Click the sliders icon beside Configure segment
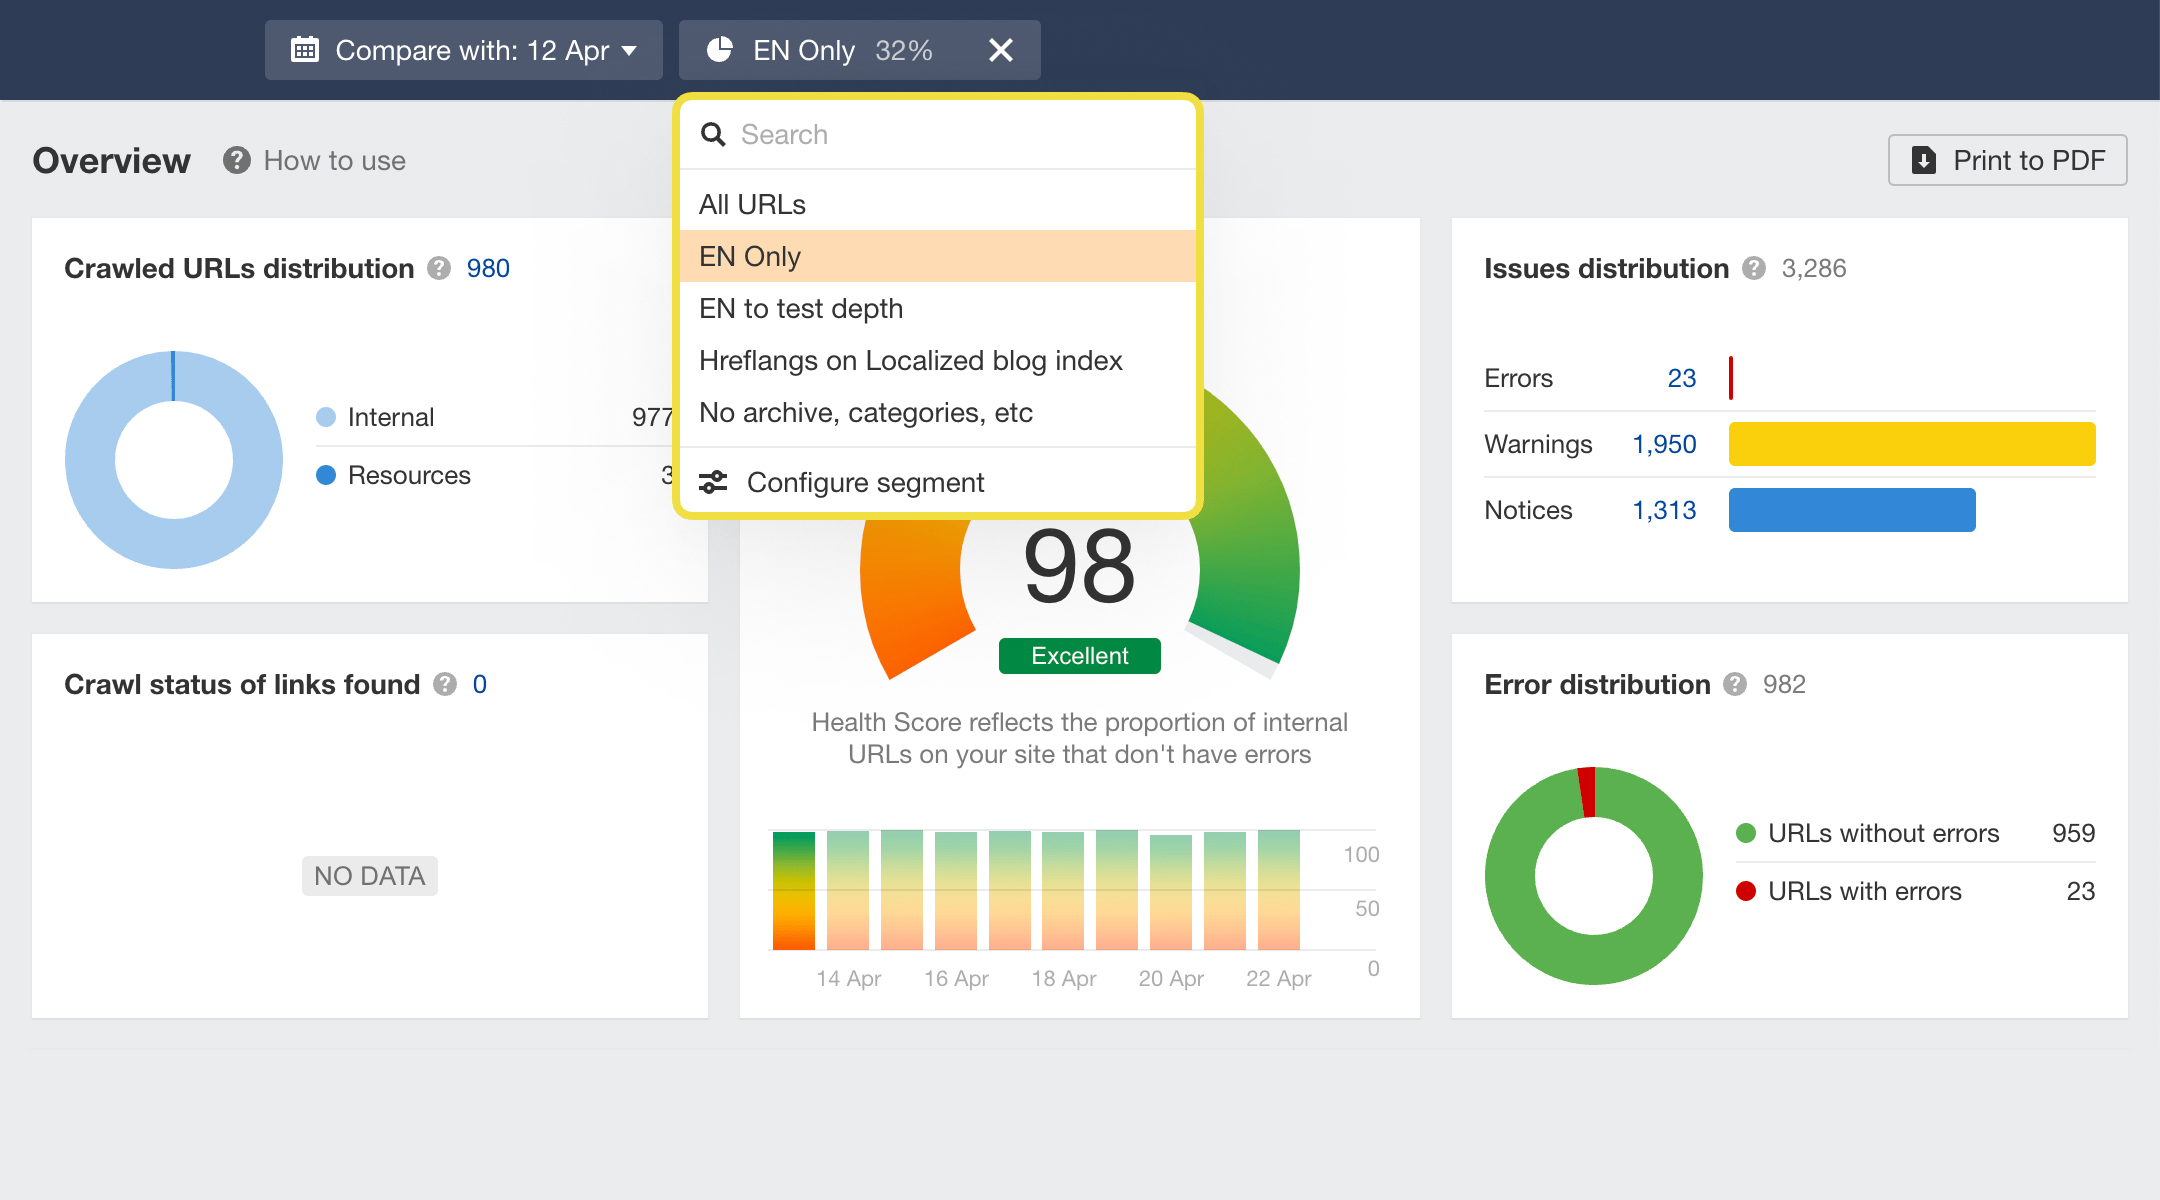This screenshot has height=1200, width=2160. click(x=713, y=482)
